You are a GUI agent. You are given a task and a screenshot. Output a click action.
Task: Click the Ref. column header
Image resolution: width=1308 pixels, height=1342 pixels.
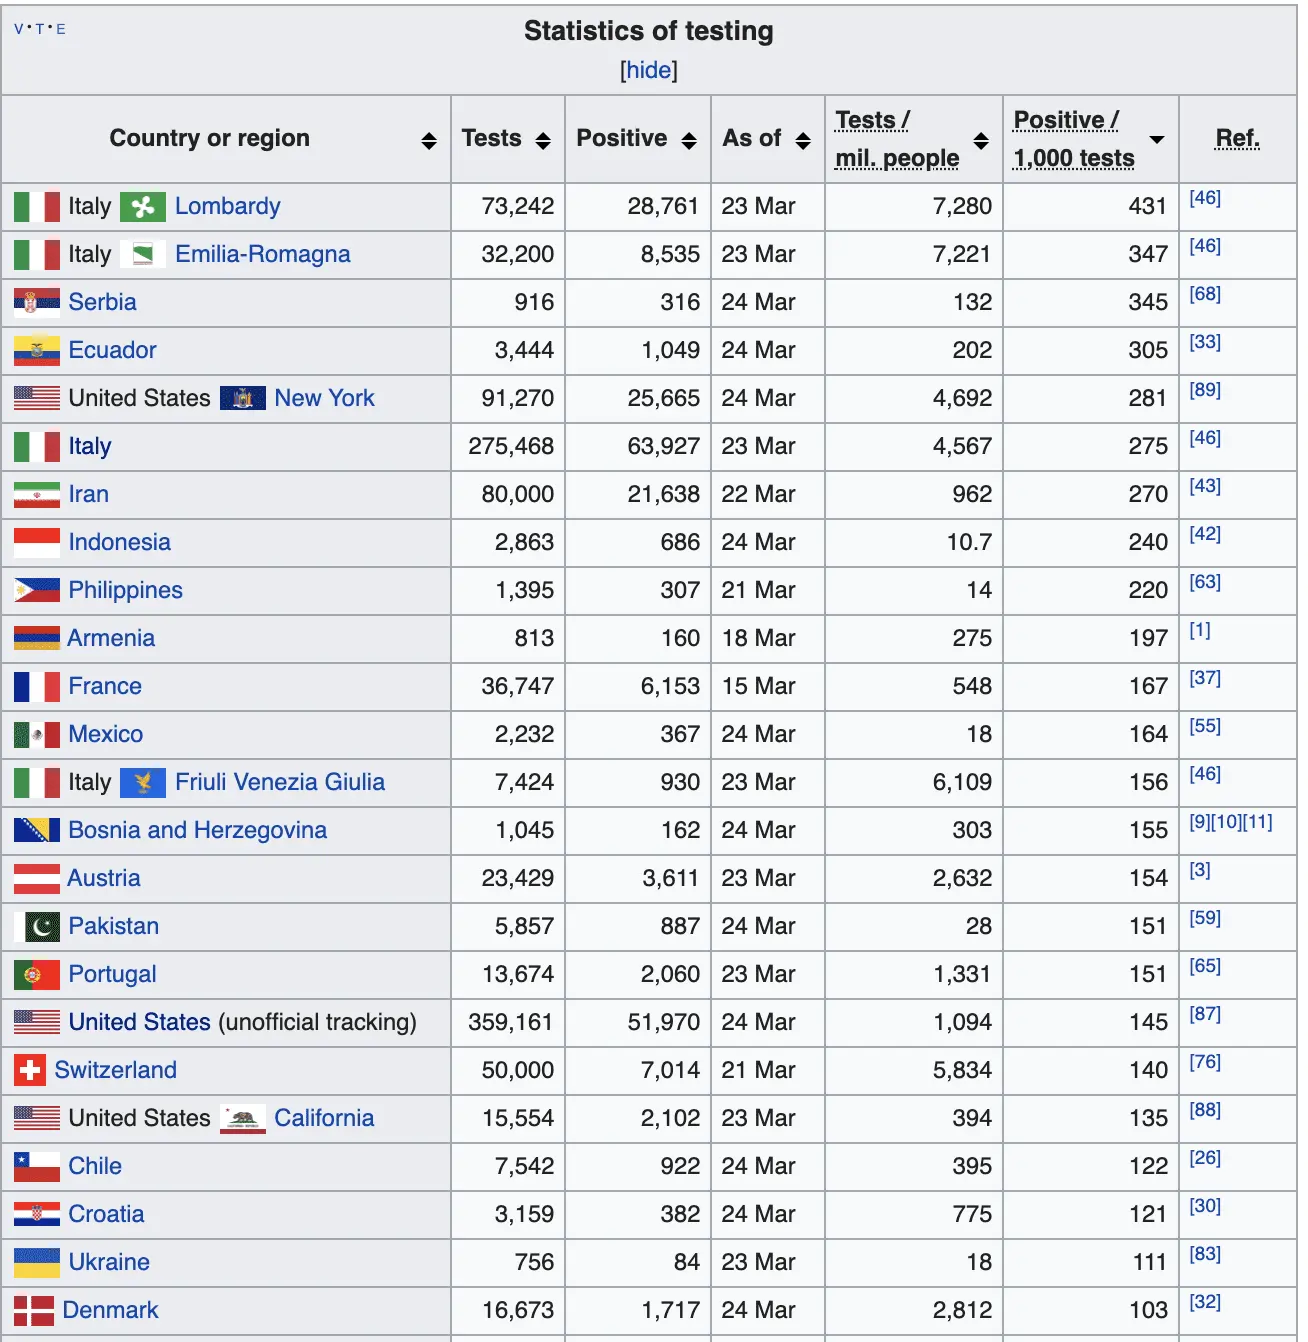tap(1237, 139)
